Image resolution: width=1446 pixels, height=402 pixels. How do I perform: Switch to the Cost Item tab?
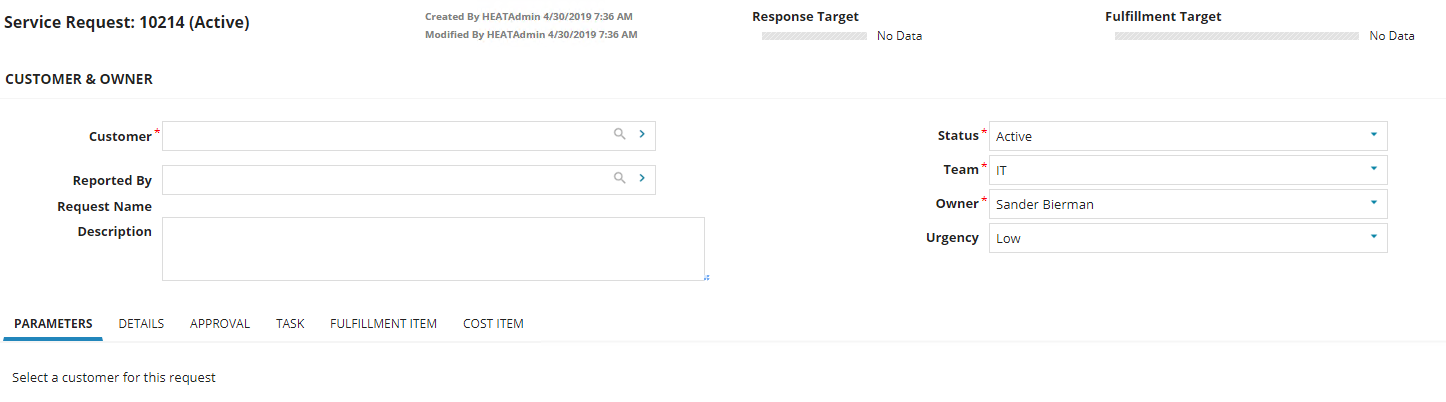point(493,324)
